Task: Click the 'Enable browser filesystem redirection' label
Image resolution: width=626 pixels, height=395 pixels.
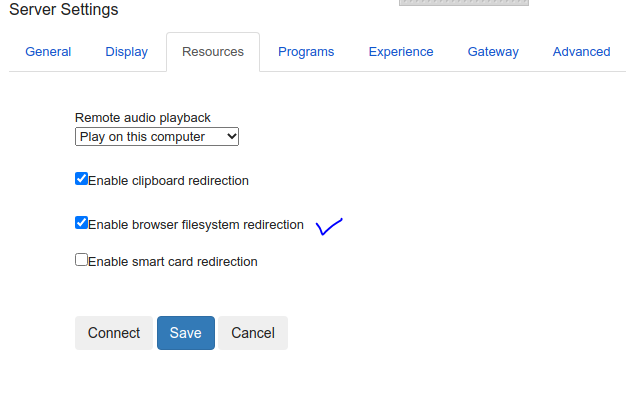Action: pyautogui.click(x=196, y=225)
